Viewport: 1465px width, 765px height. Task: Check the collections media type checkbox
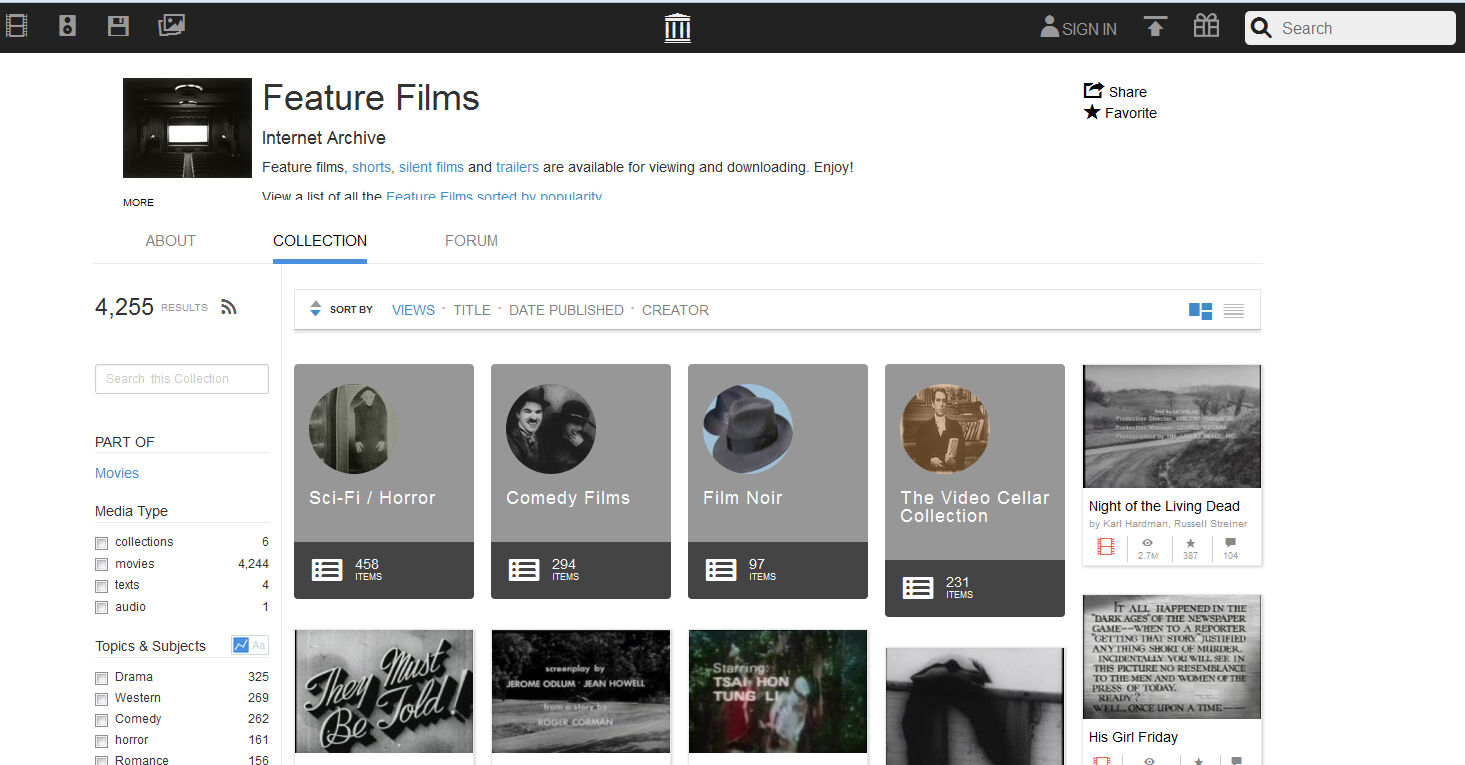pyautogui.click(x=101, y=543)
